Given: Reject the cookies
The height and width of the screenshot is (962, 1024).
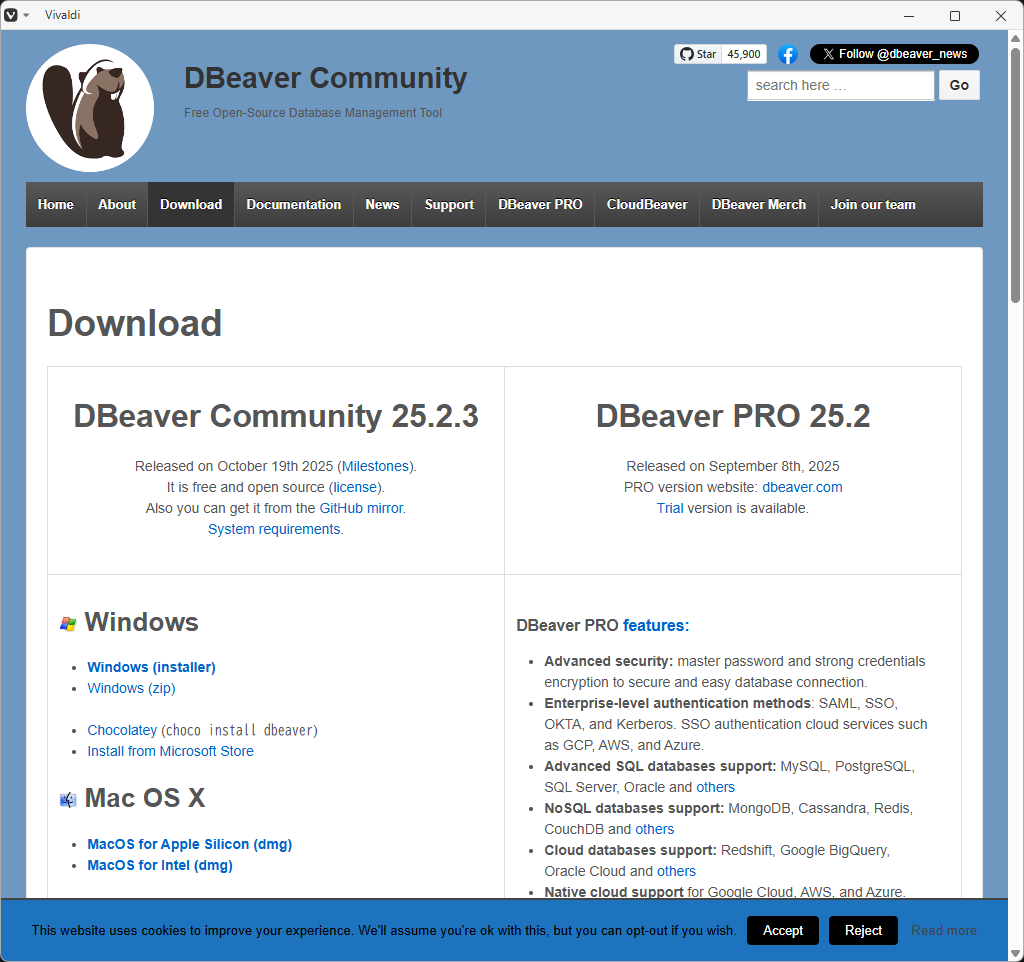Looking at the screenshot, I should tap(863, 931).
